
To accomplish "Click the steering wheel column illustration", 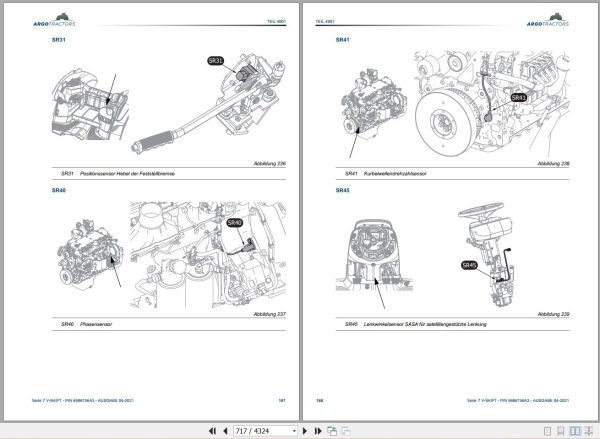I will (x=487, y=255).
